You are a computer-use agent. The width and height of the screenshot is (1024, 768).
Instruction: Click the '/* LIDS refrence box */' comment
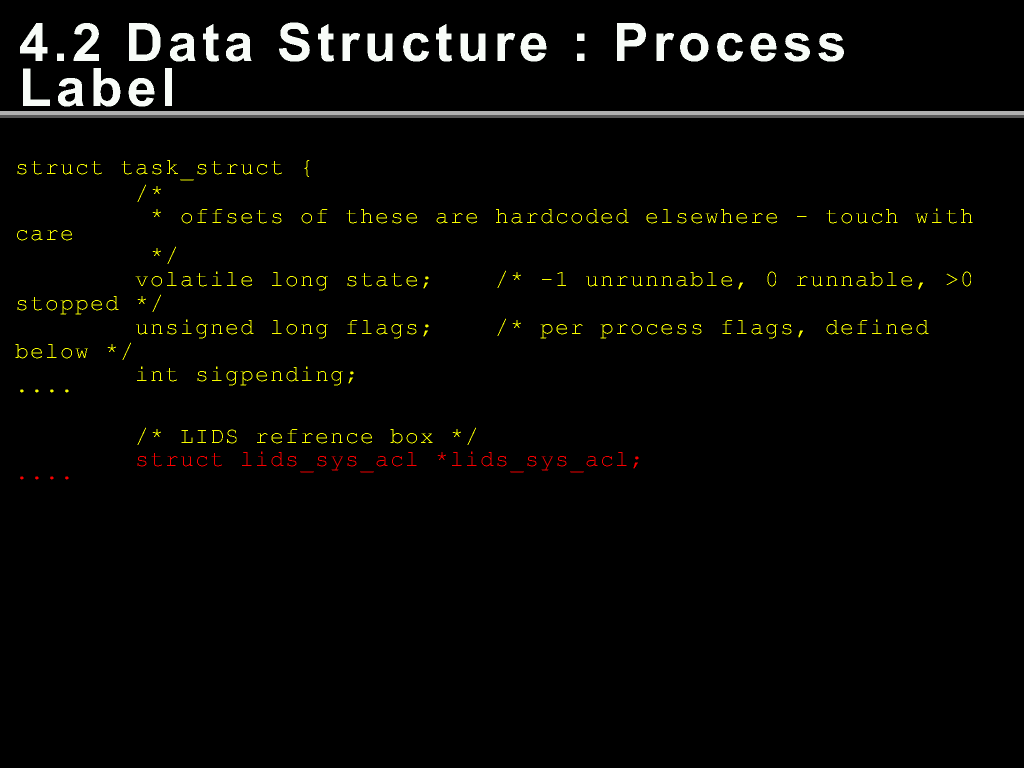(307, 436)
